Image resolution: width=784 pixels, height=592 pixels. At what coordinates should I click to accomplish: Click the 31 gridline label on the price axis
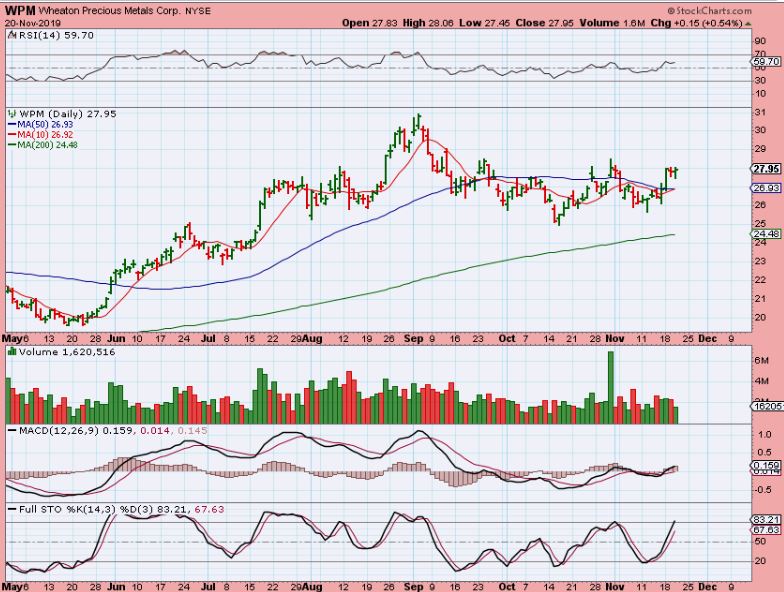click(760, 112)
